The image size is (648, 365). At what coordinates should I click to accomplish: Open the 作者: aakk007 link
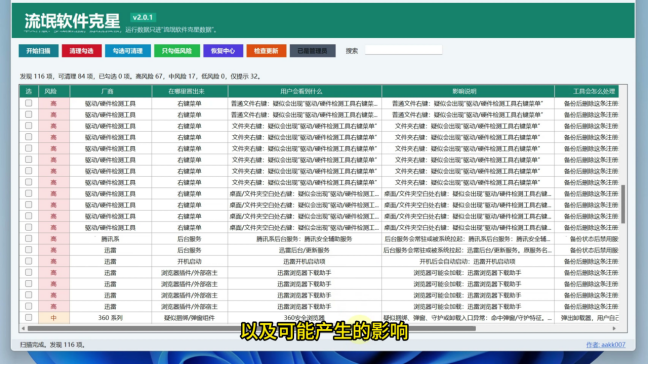pos(605,344)
